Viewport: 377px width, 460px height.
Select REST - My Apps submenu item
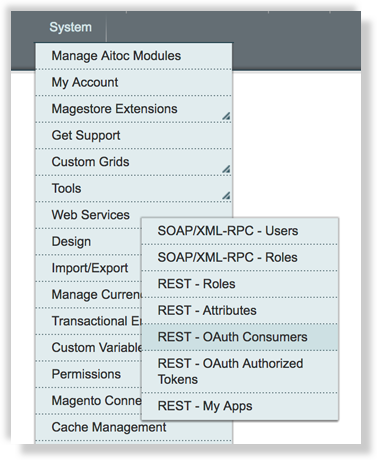[240, 406]
